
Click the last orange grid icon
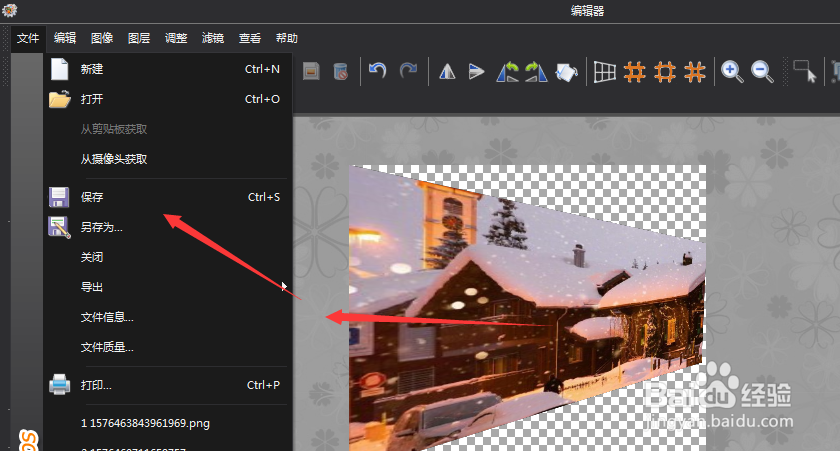click(x=695, y=72)
